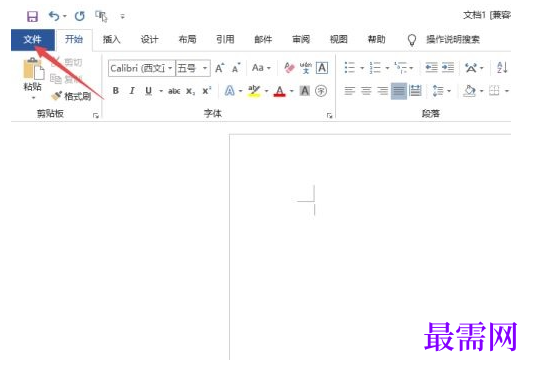Viewport: 536px width, 368px height.
Task: Click the 操作说明搜索 tell-me search box
Action: pyautogui.click(x=453, y=40)
